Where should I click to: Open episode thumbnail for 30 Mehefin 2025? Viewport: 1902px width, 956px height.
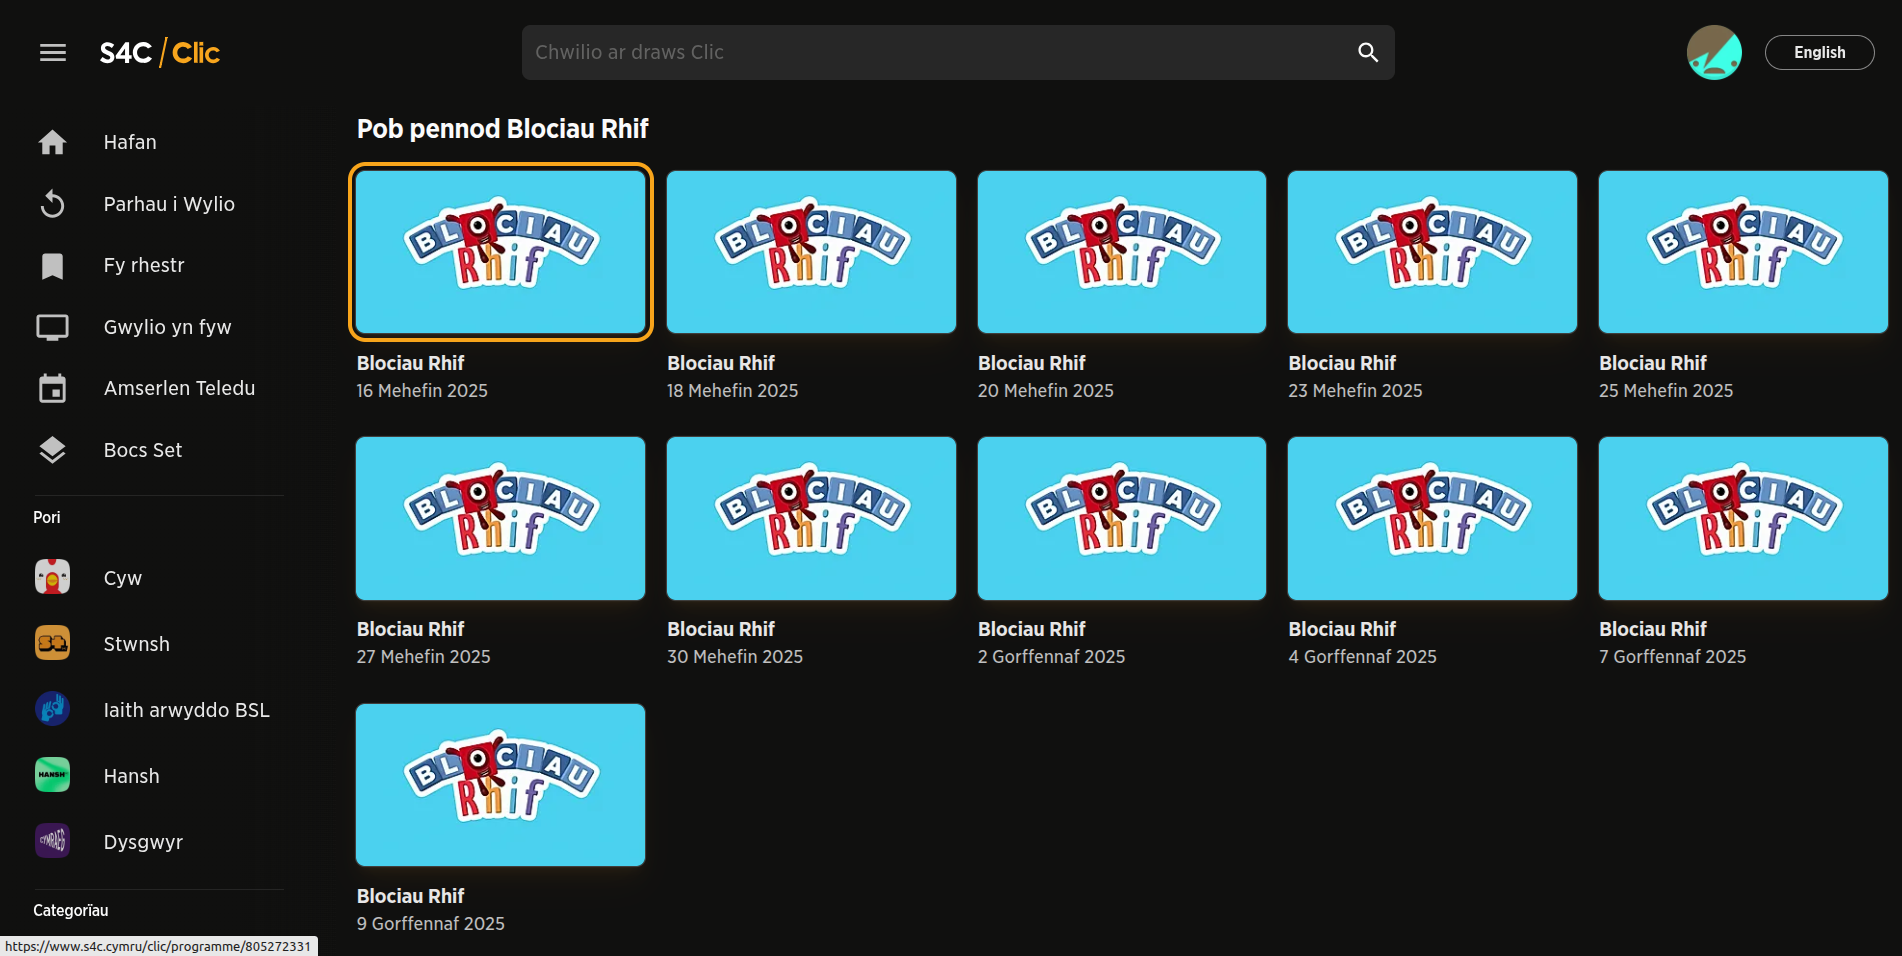coord(811,518)
